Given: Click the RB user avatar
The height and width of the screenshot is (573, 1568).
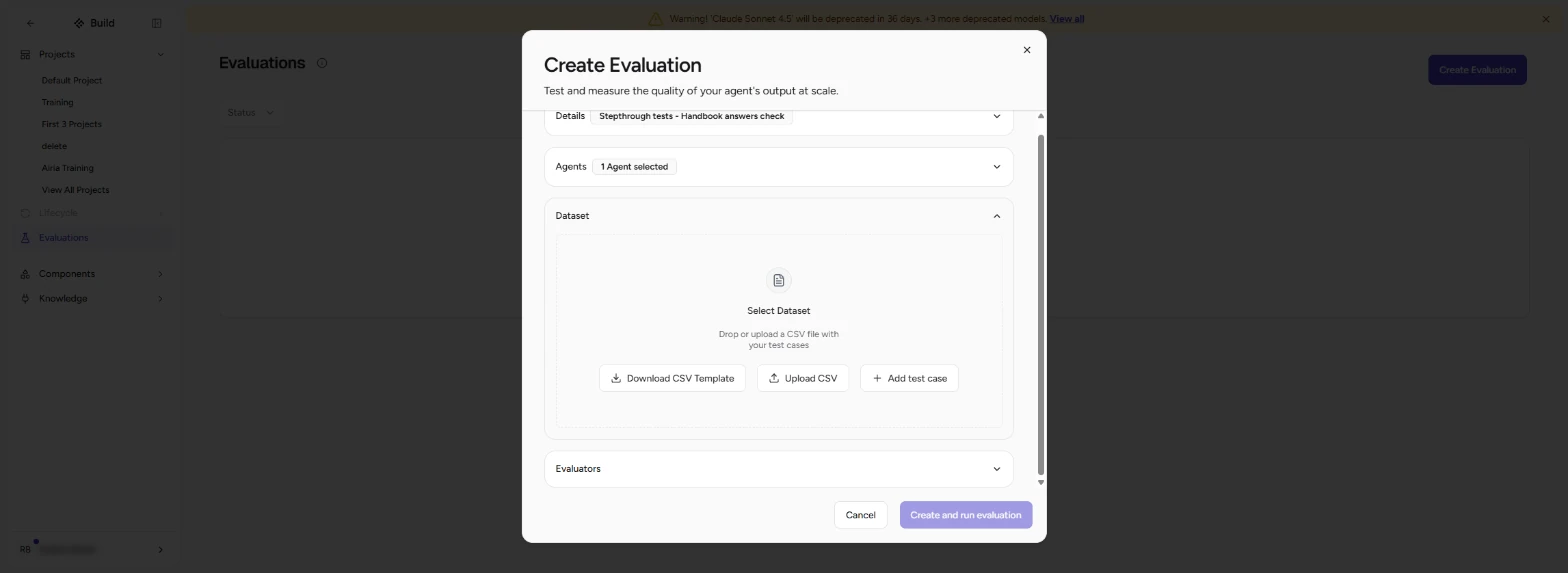Looking at the screenshot, I should pos(26,550).
